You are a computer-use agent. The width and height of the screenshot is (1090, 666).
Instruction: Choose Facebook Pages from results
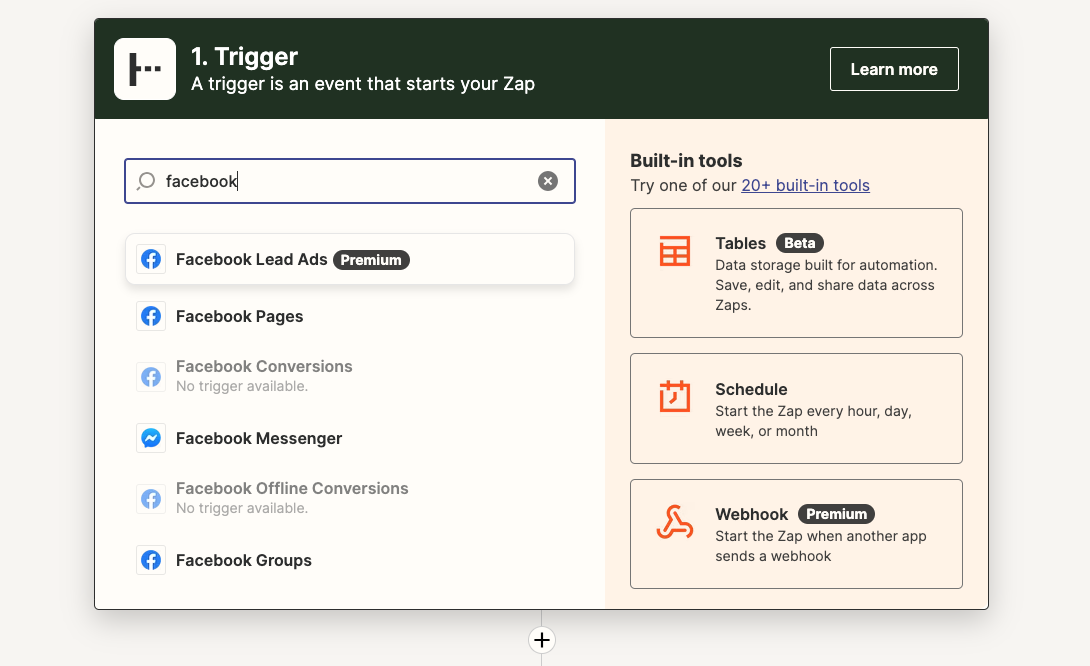(350, 316)
